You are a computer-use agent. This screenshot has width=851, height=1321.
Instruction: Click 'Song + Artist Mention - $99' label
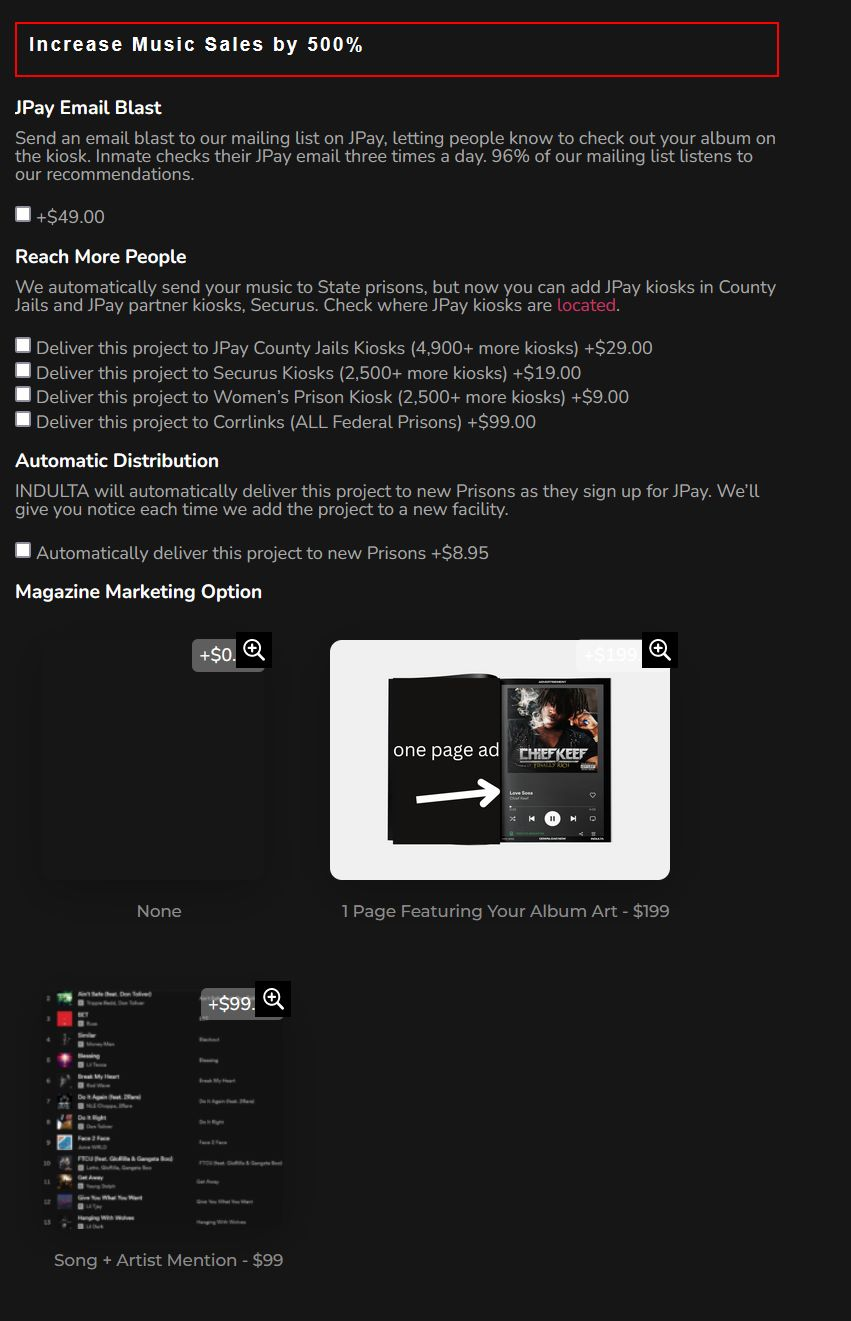coord(169,1260)
